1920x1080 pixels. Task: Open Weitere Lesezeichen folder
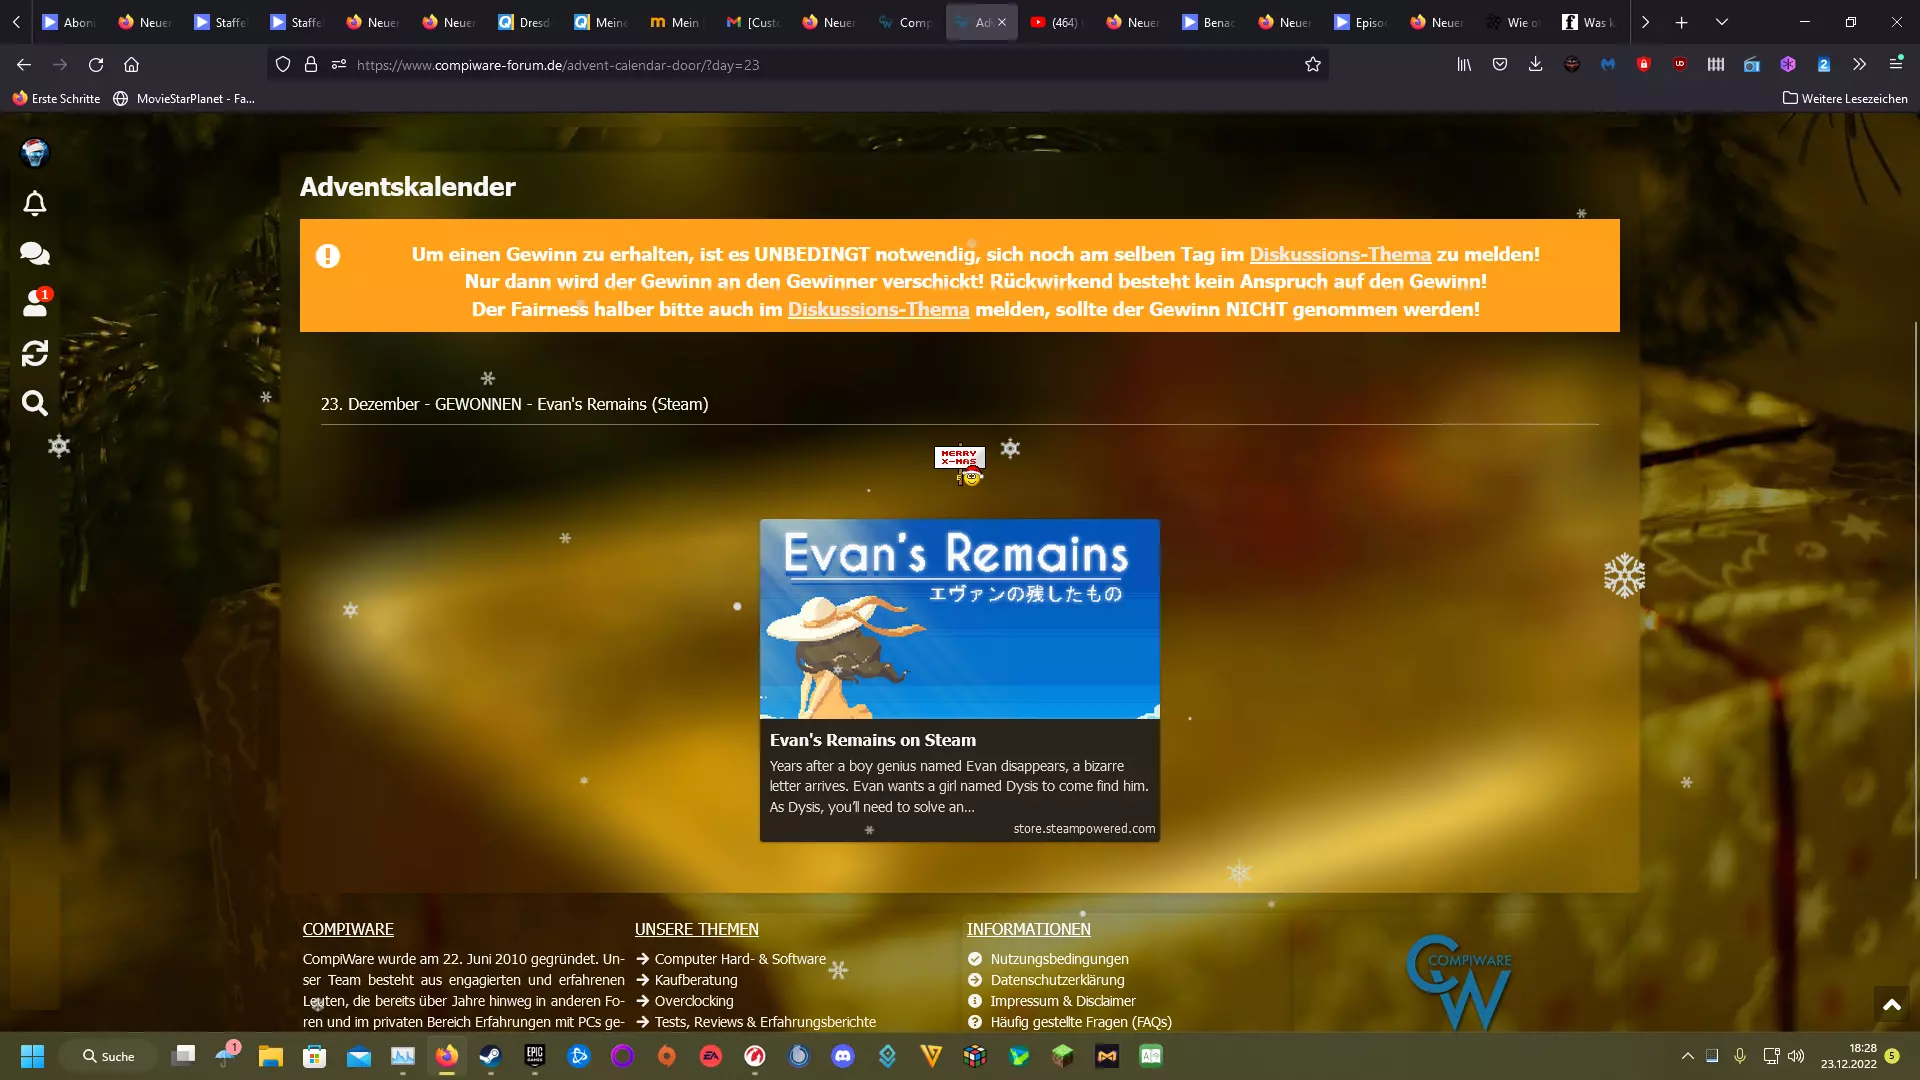(1845, 98)
